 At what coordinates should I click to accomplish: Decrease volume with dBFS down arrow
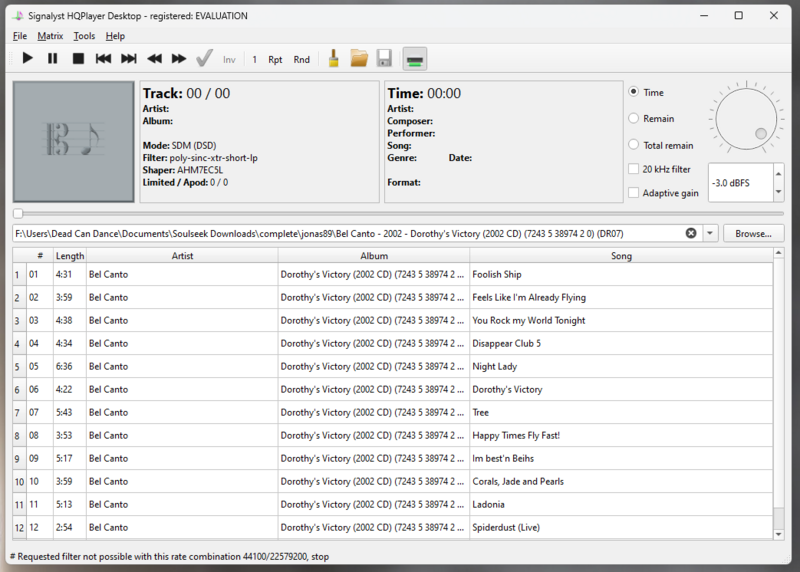coord(776,190)
